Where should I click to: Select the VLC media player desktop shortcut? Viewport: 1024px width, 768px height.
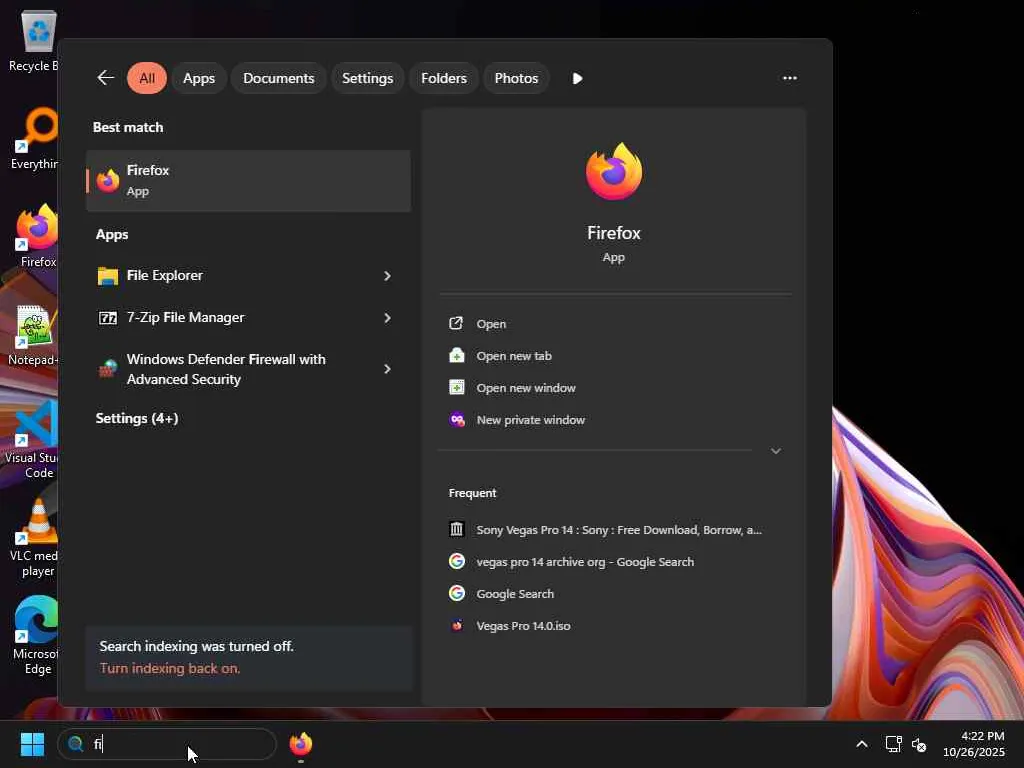tap(35, 538)
